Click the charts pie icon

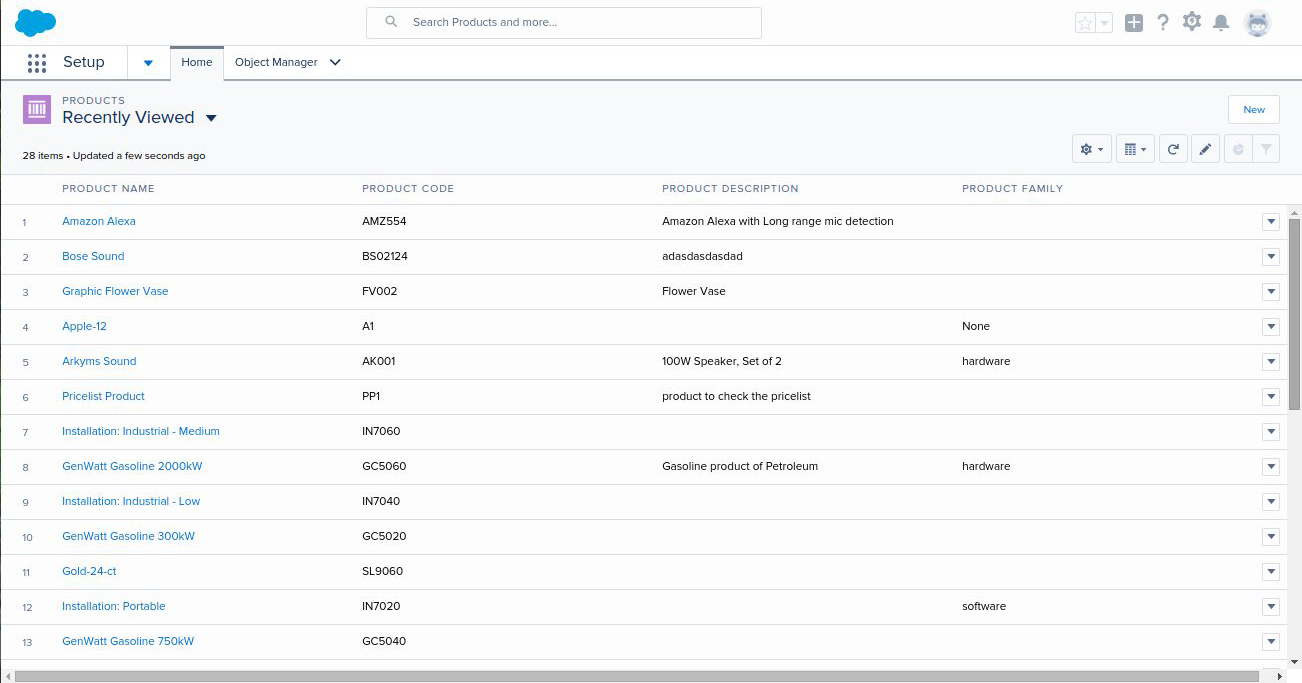[1238, 150]
